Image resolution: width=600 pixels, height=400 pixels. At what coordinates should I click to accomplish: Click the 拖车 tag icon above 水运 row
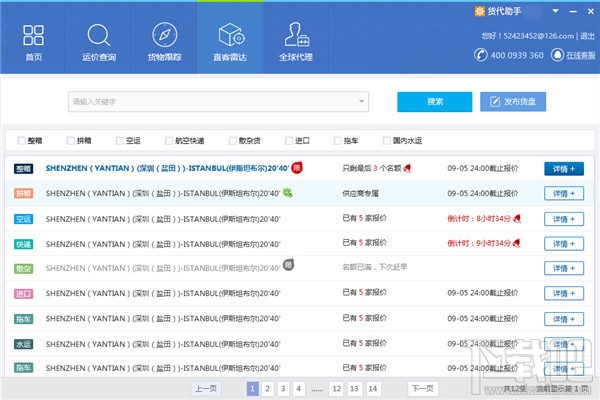(23, 319)
